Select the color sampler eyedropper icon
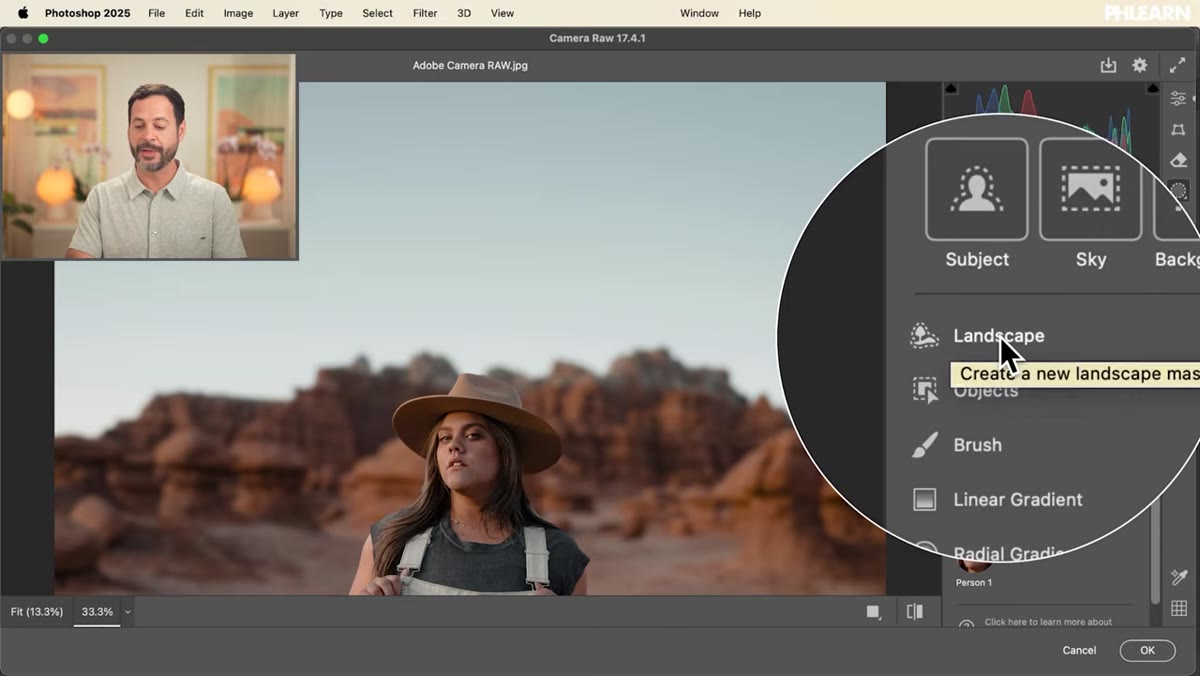The width and height of the screenshot is (1200, 676). tap(1179, 578)
